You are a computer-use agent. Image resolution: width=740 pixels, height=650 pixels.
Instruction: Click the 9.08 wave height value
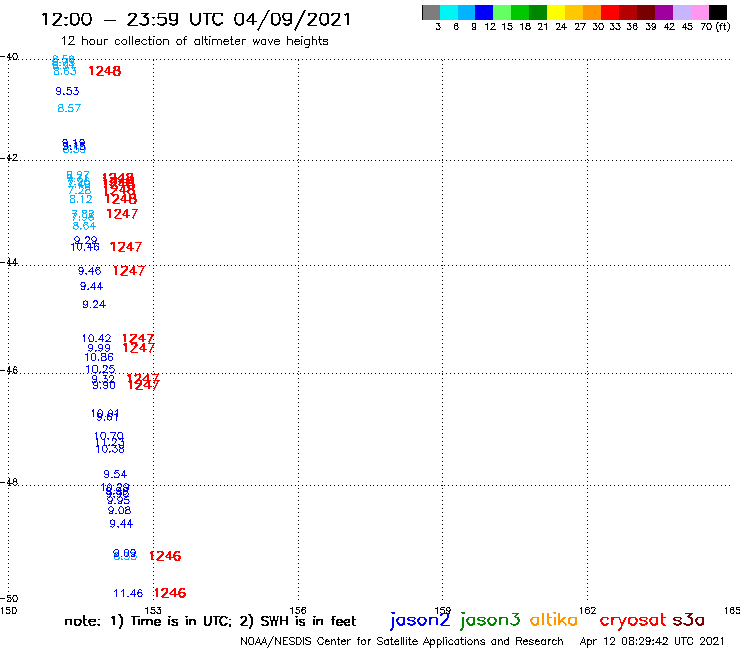pyautogui.click(x=119, y=510)
